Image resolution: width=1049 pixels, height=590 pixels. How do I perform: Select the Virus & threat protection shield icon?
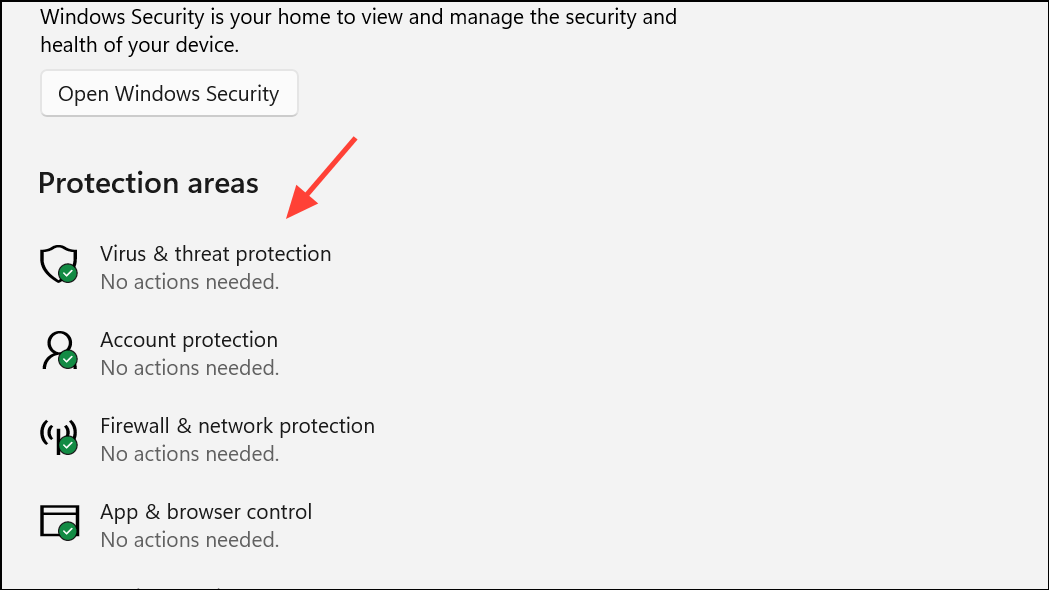[x=59, y=264]
